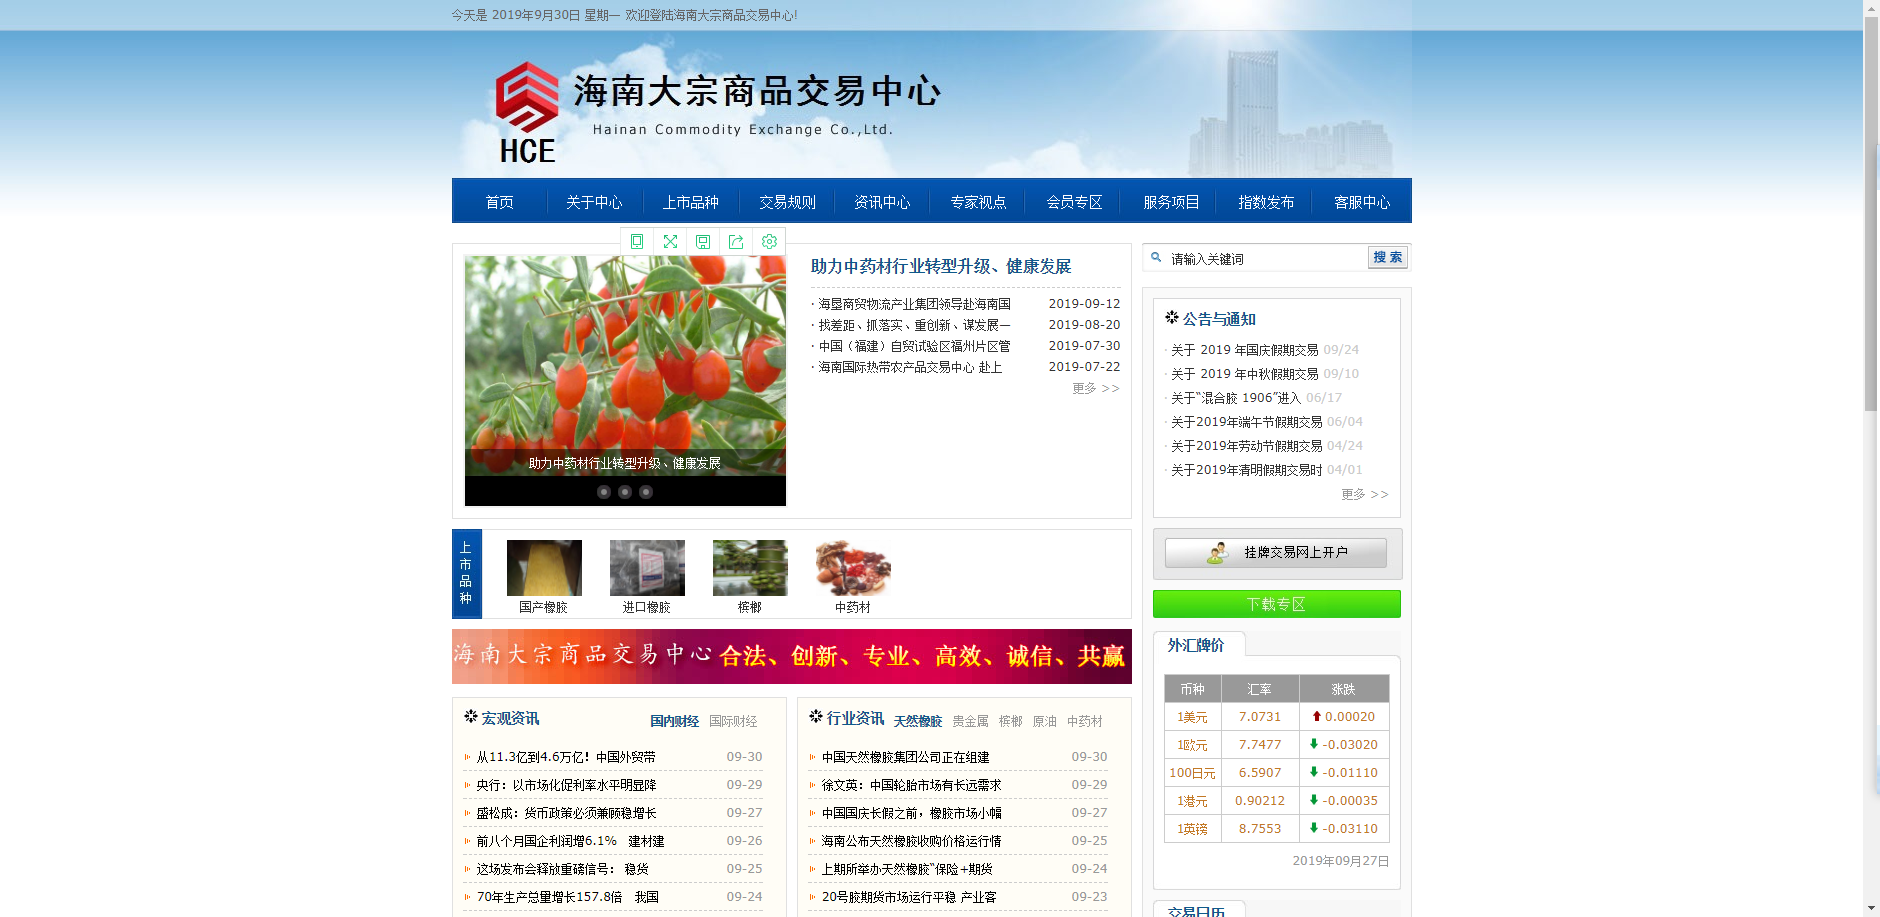Click the flower icon beside 公告与通知
The image size is (1880, 917).
(1172, 318)
